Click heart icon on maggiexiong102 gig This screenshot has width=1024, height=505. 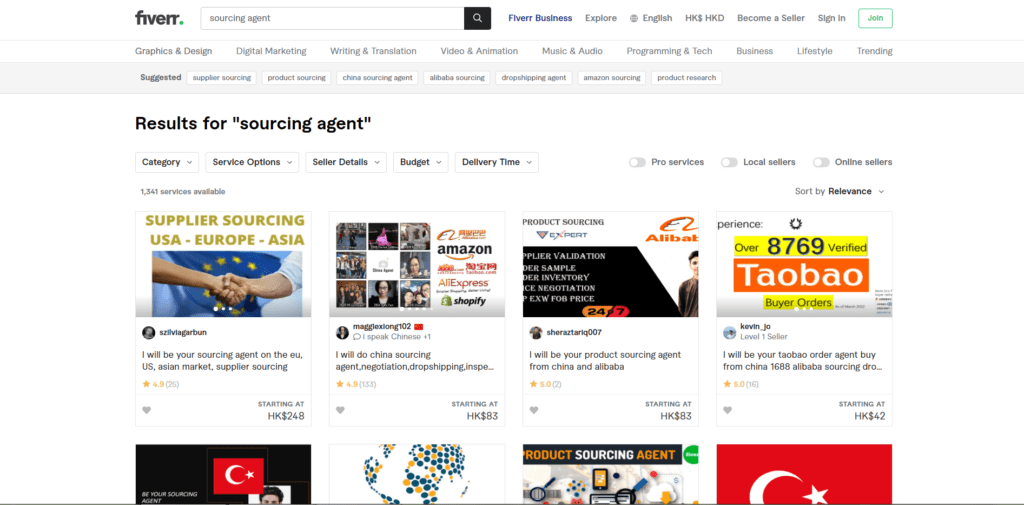340,410
